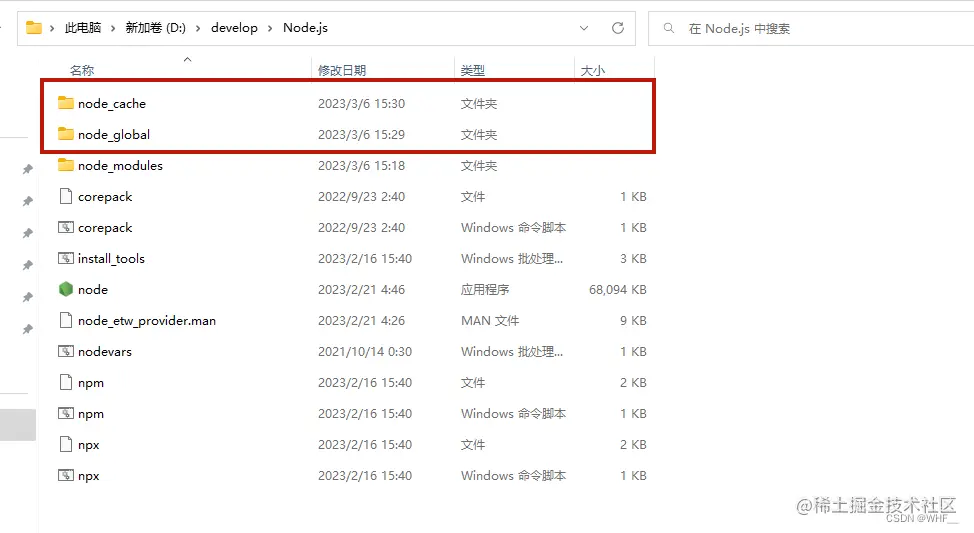Select the npx command script icon
This screenshot has height=533, width=974.
pyautogui.click(x=66, y=476)
